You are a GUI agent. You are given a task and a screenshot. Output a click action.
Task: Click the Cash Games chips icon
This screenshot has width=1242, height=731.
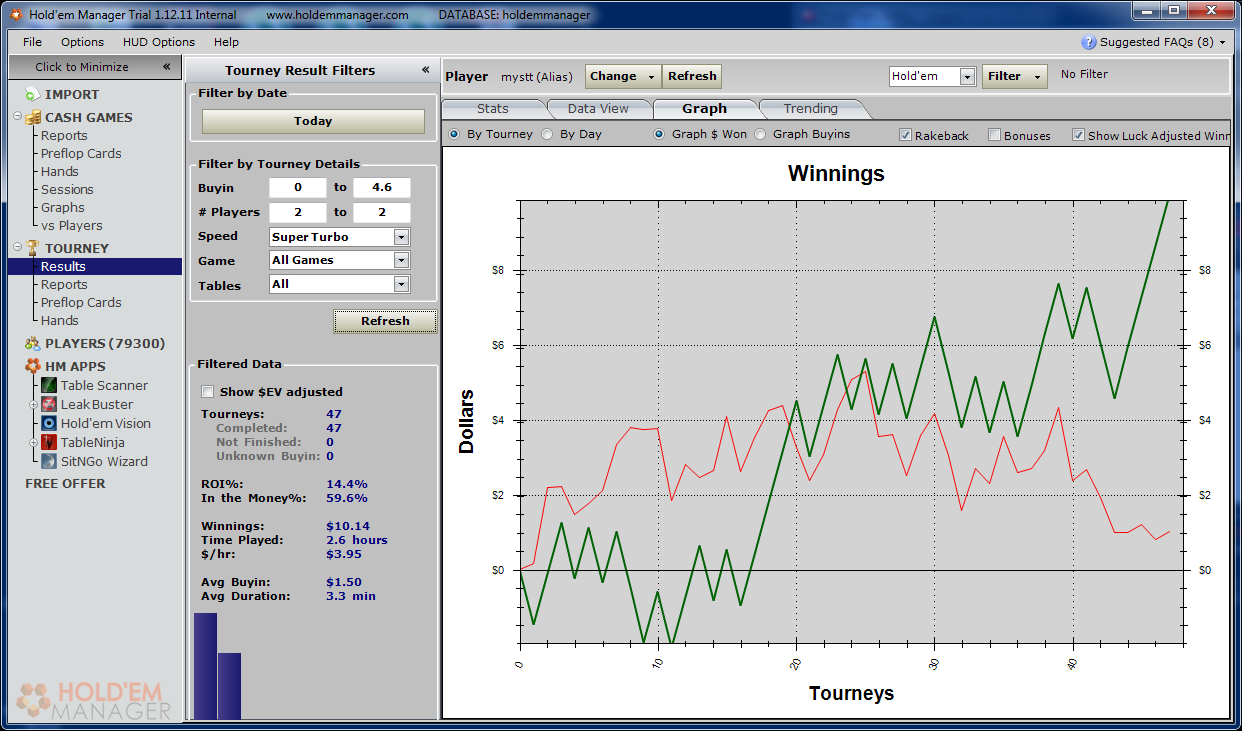33,117
